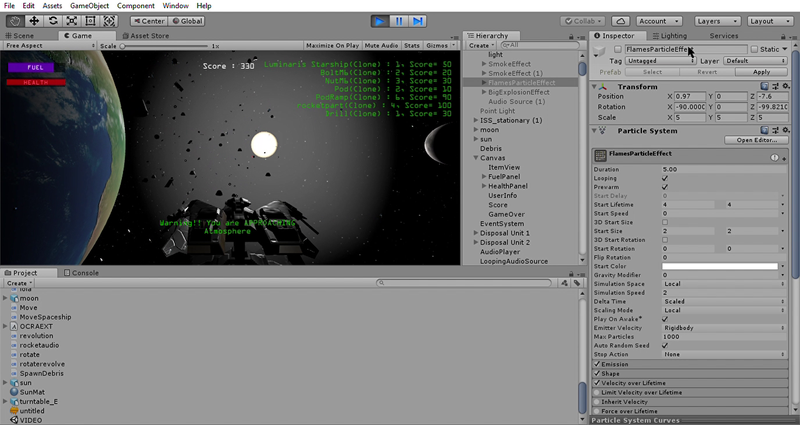
Task: Select the Rotate tool
Action: [54, 20]
